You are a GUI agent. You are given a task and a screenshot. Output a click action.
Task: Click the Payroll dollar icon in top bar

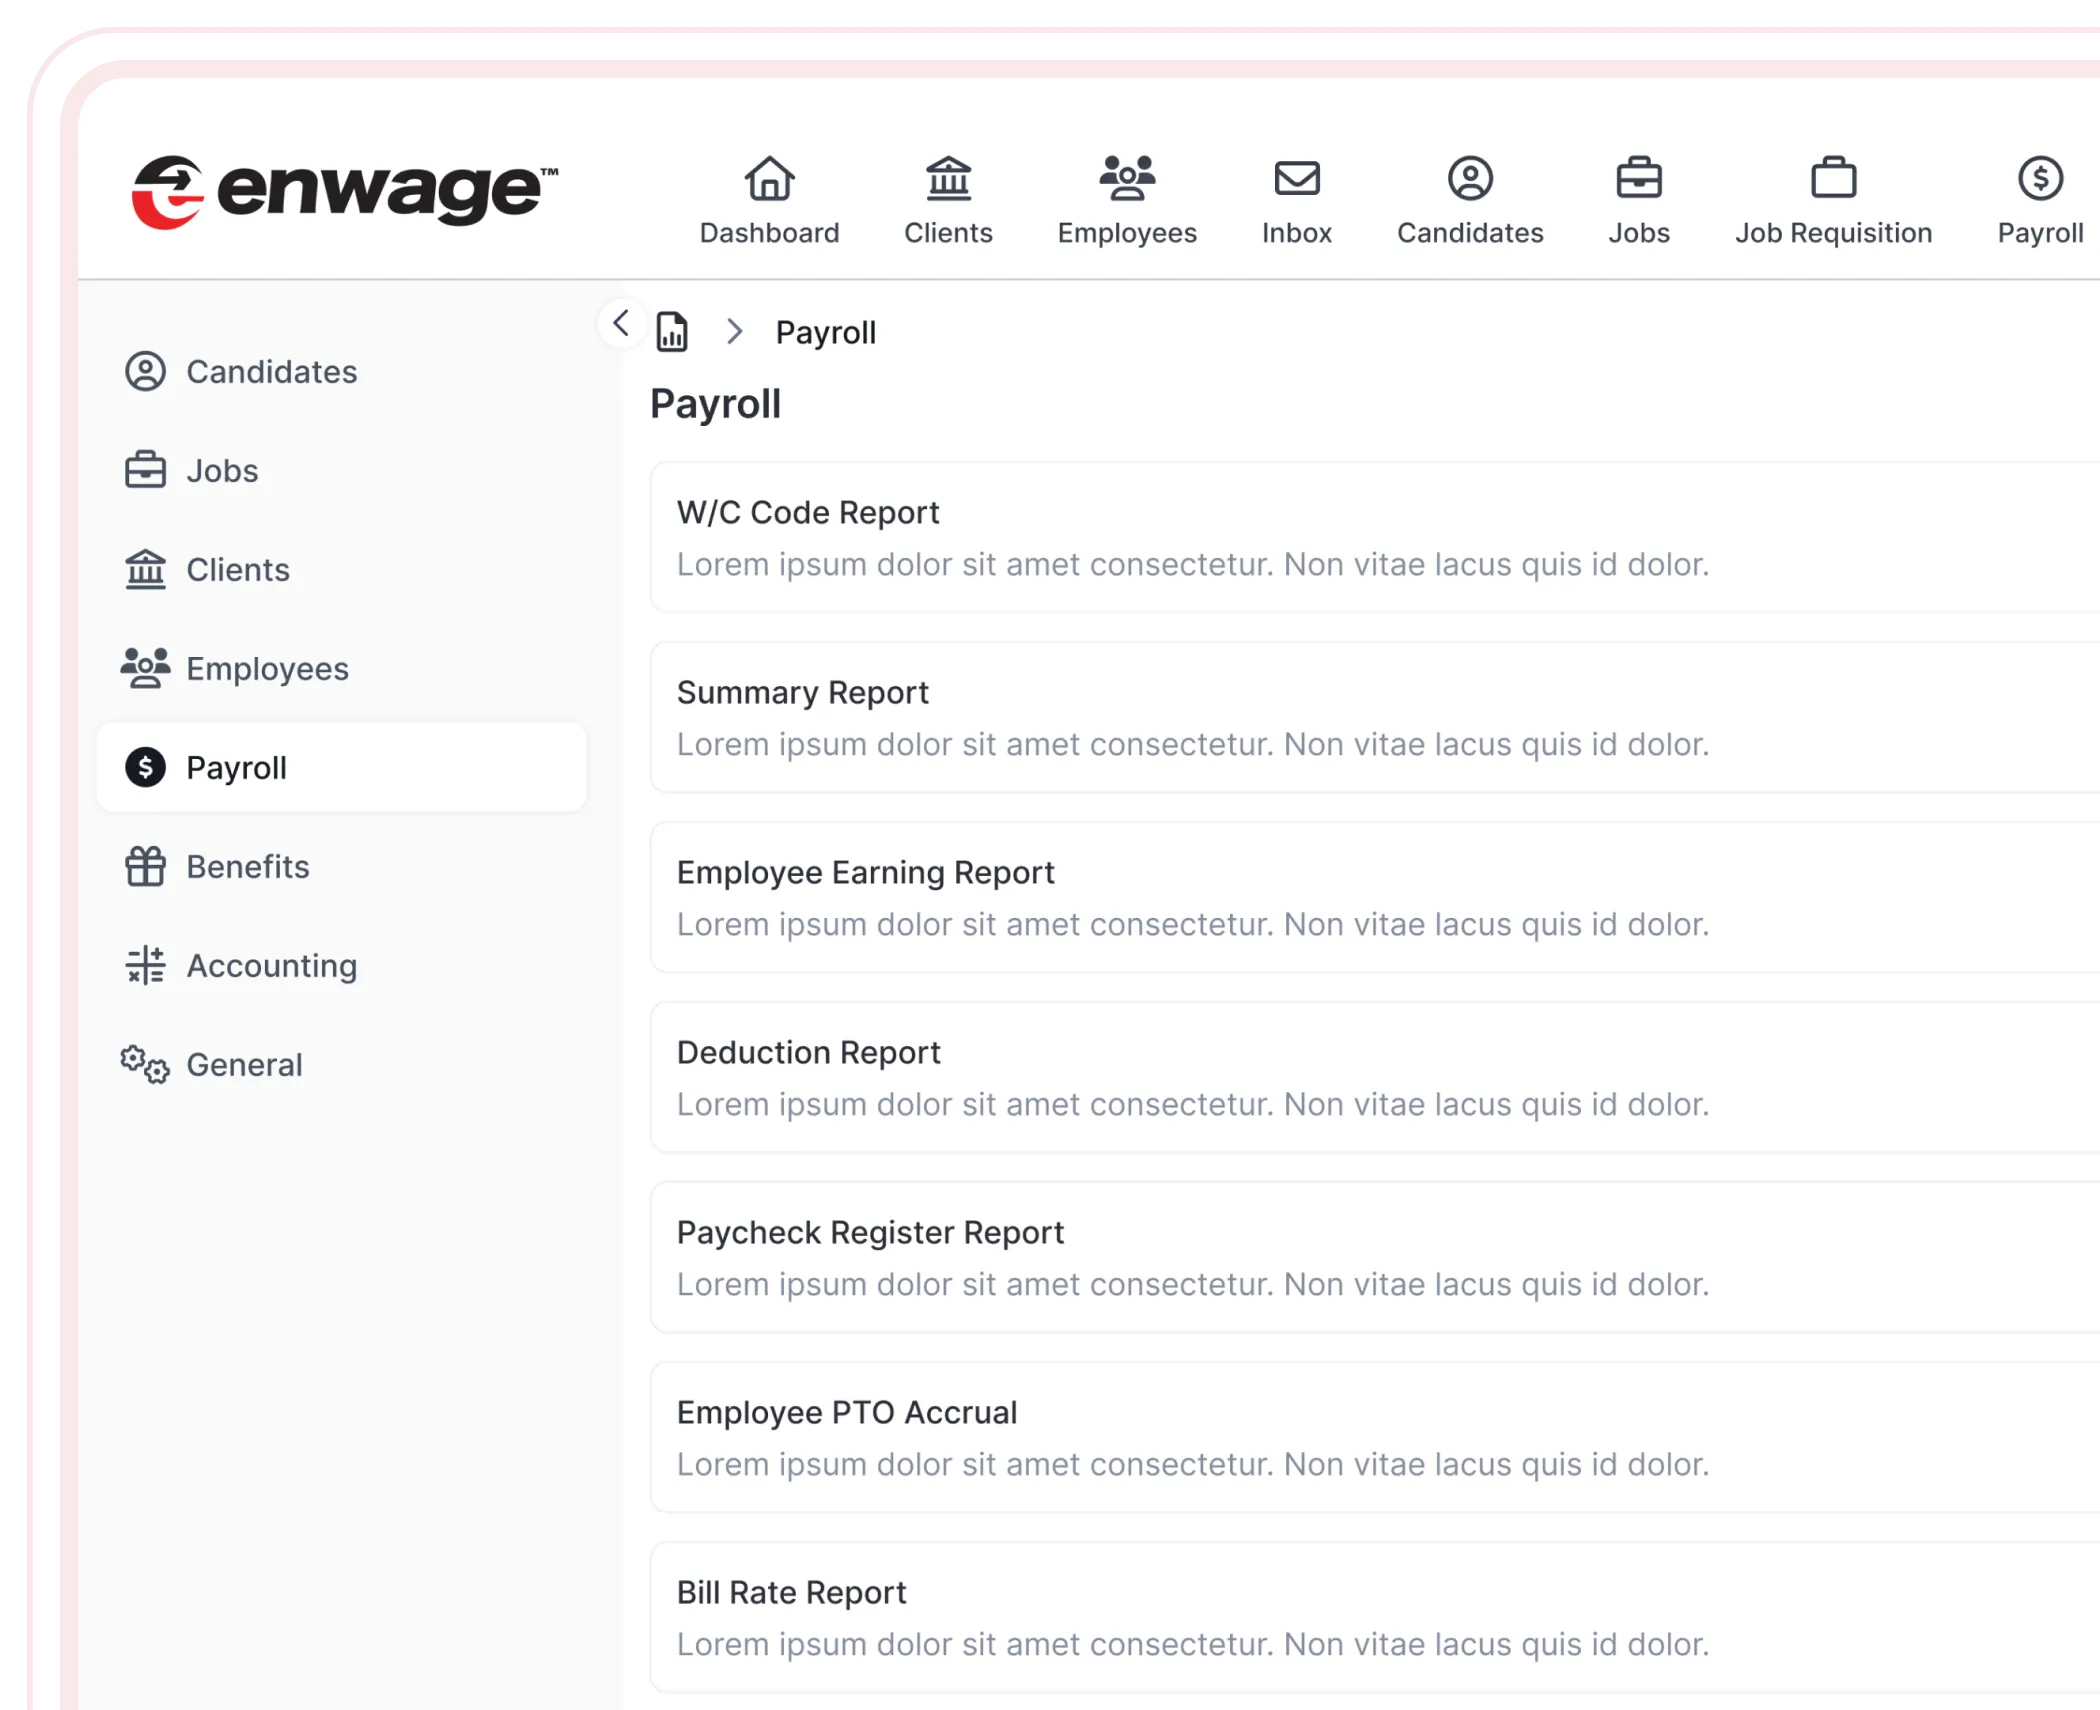click(x=2040, y=180)
